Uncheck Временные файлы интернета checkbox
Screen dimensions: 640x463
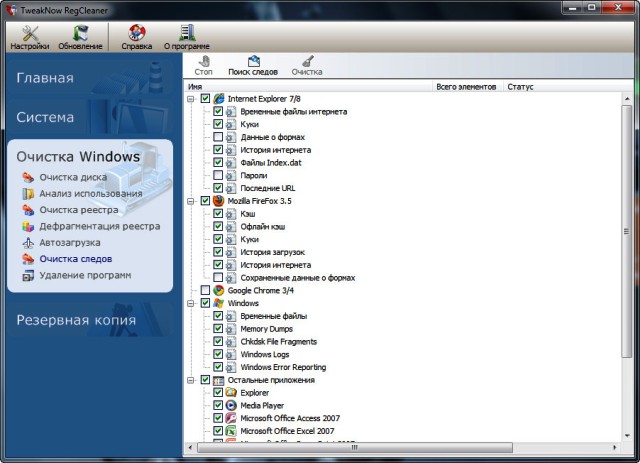[x=218, y=111]
